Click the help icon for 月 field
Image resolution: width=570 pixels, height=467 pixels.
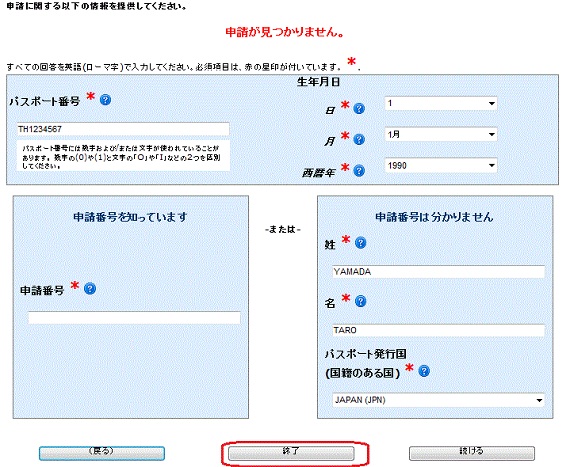point(359,139)
